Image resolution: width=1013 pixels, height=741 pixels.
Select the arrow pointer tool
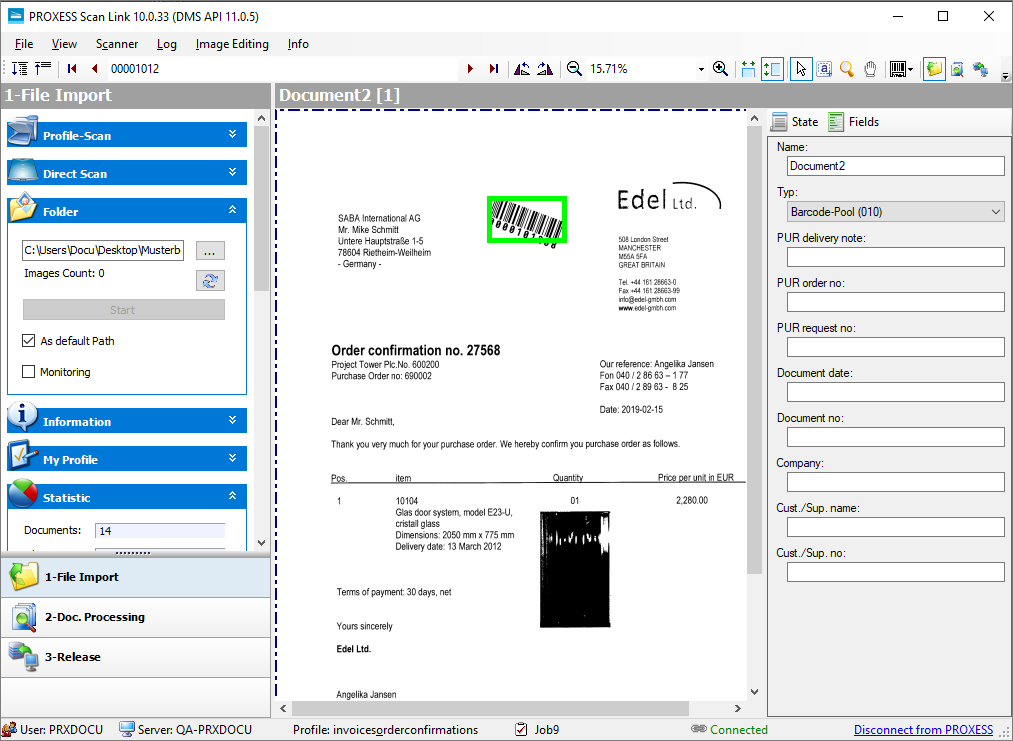(800, 69)
